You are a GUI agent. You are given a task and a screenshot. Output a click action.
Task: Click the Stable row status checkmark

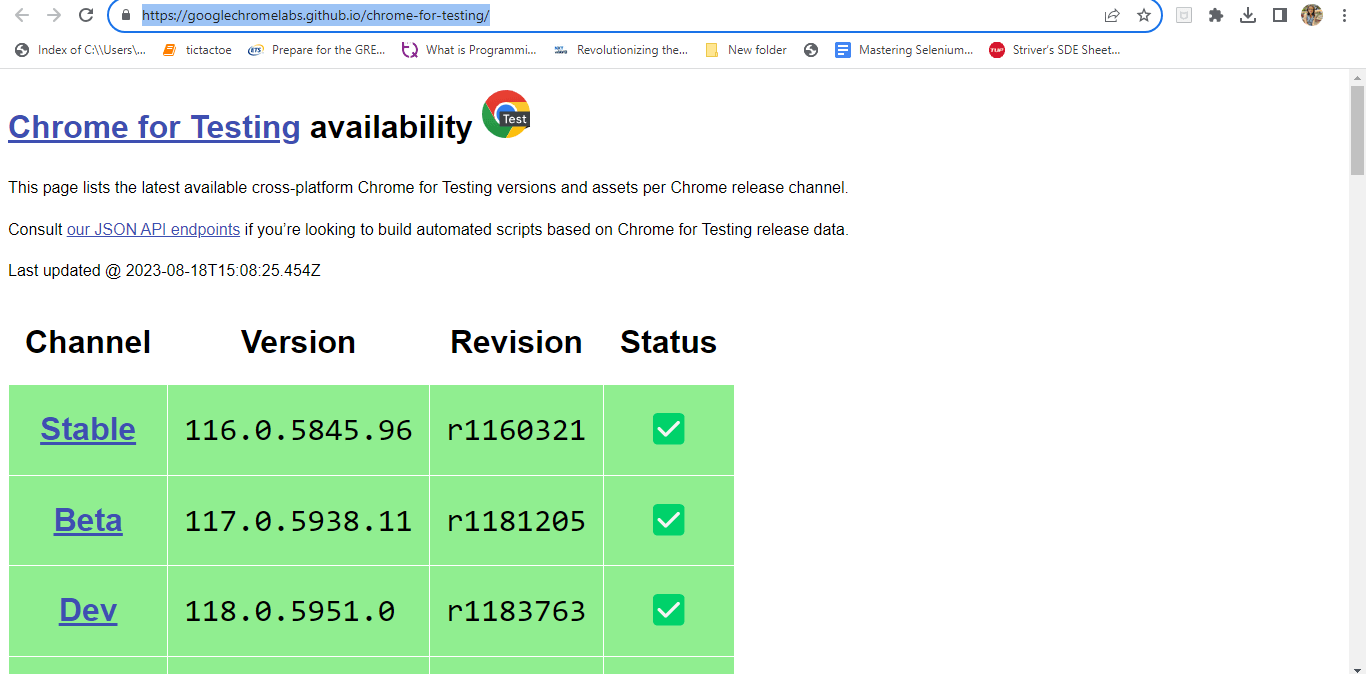point(668,429)
